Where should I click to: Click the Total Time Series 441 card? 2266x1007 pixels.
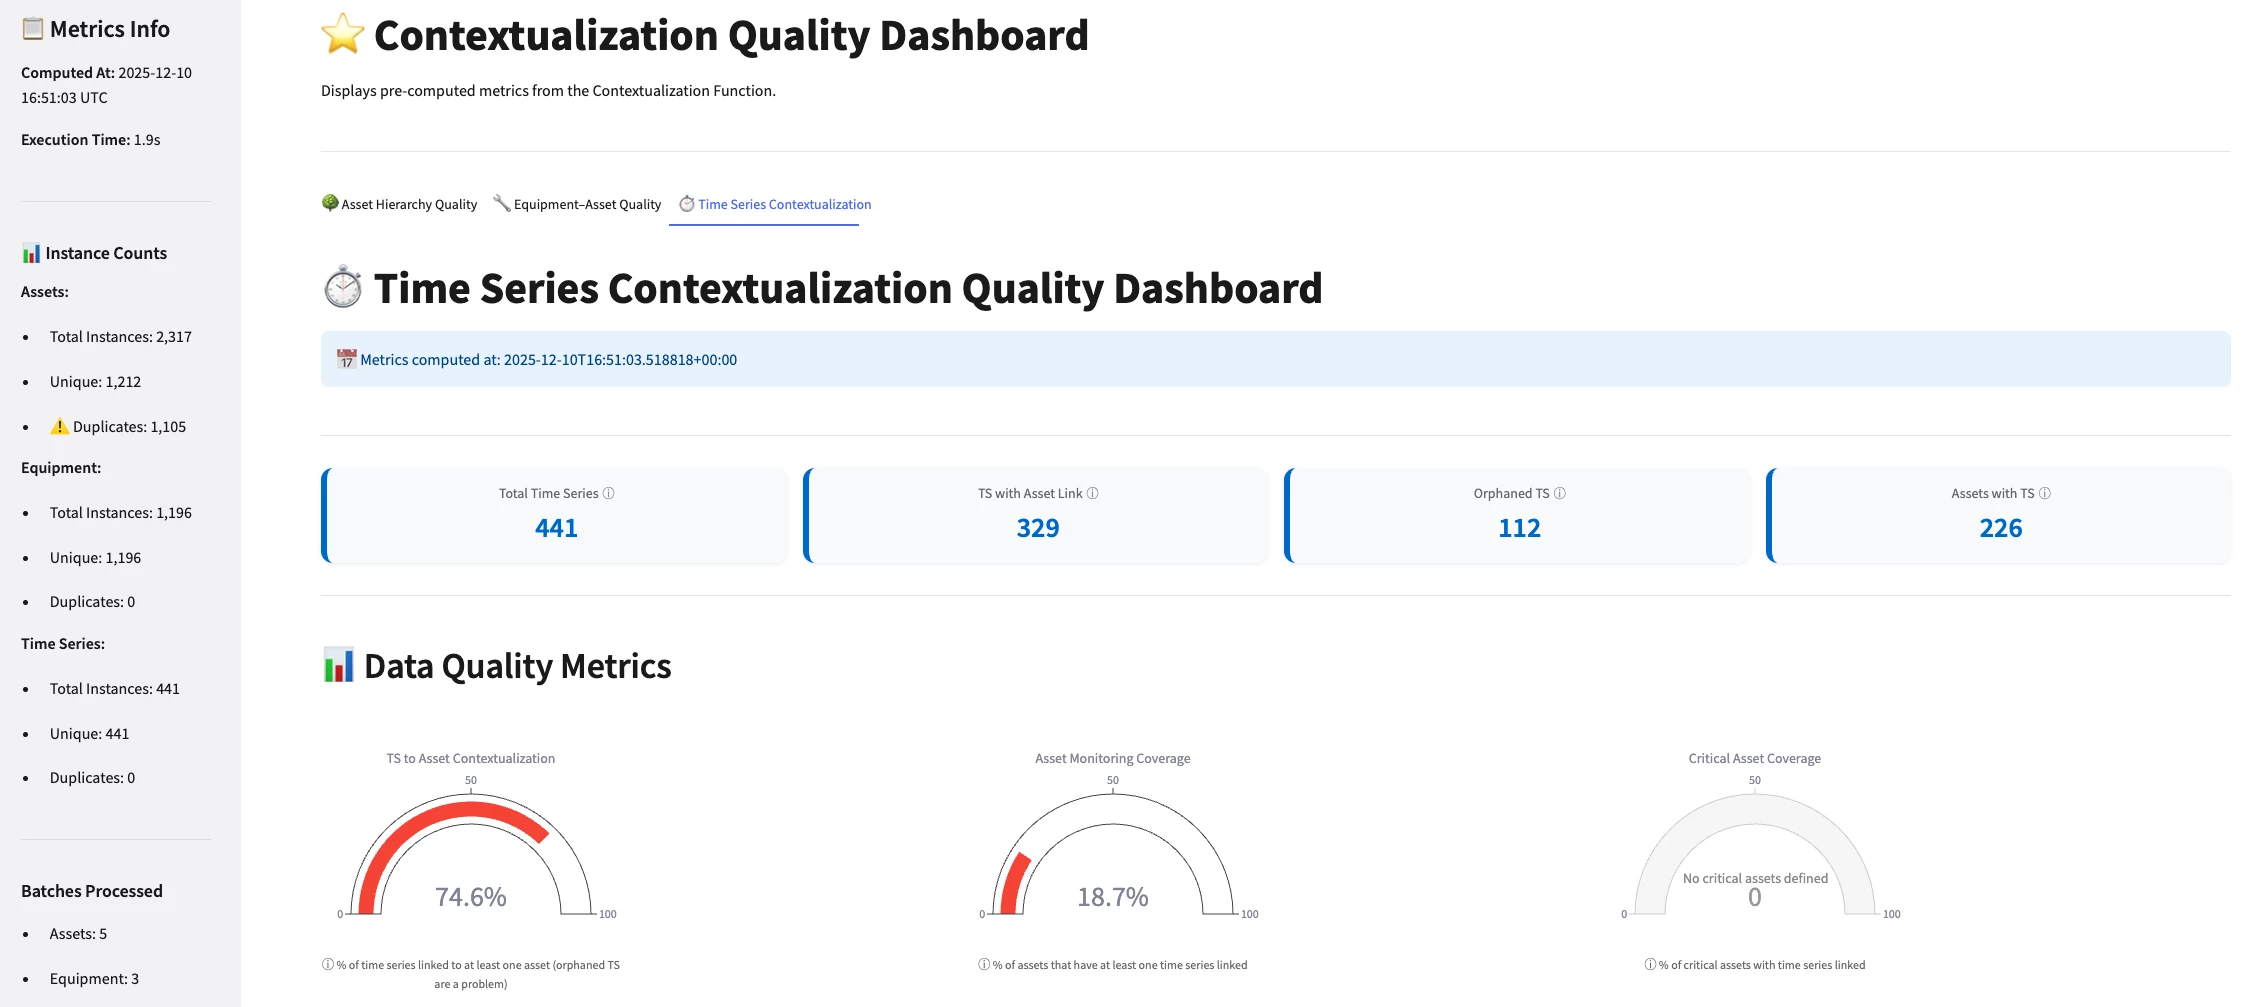pos(556,516)
